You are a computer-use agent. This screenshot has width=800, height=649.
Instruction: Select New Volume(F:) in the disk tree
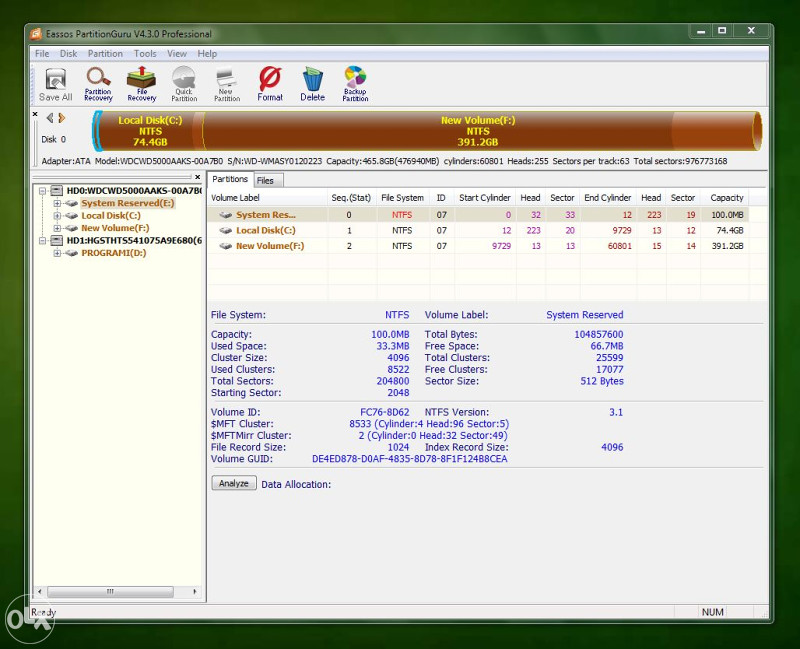(x=115, y=228)
